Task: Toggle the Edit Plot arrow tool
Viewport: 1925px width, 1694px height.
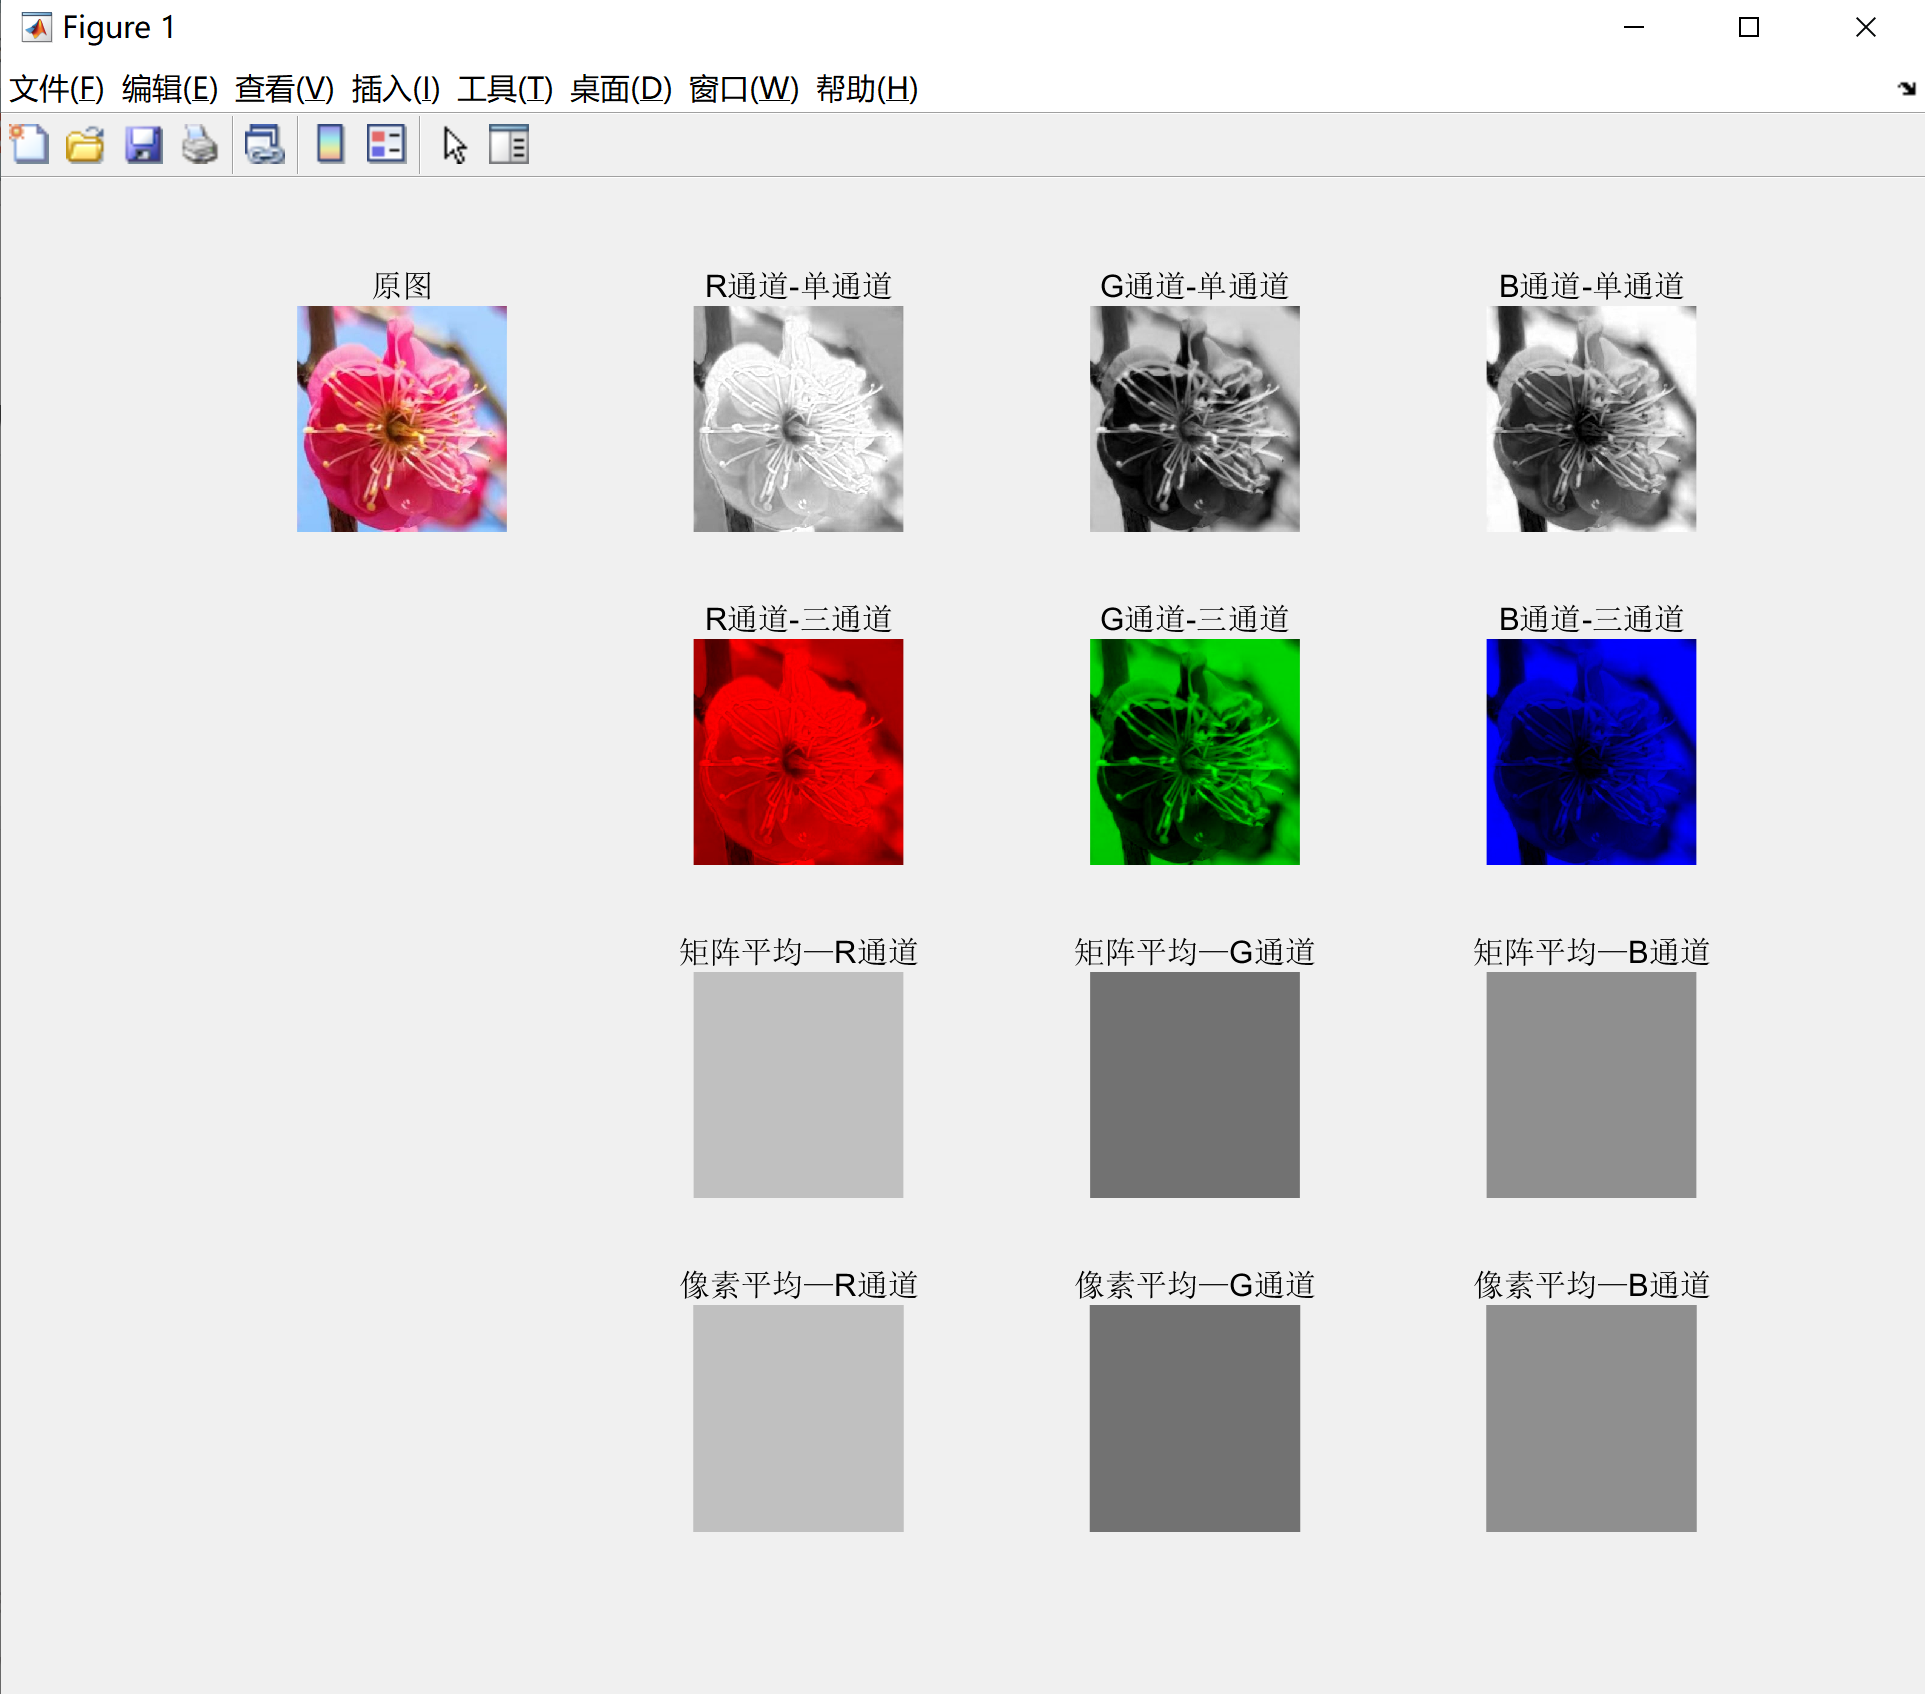Action: click(x=455, y=145)
